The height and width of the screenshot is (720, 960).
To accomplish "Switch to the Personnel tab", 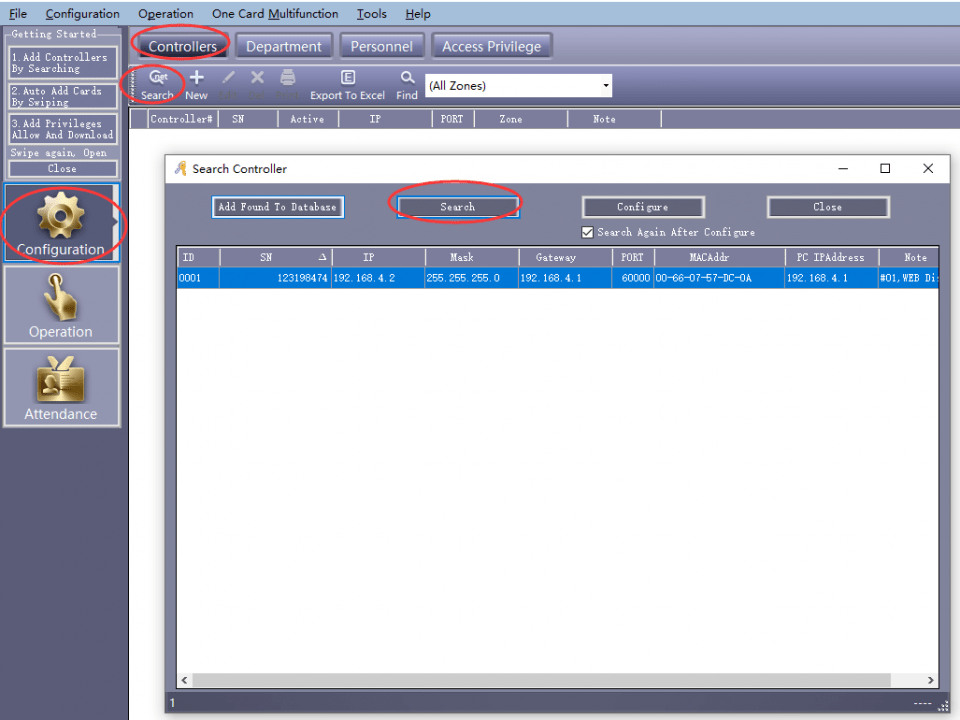I will pos(381,46).
